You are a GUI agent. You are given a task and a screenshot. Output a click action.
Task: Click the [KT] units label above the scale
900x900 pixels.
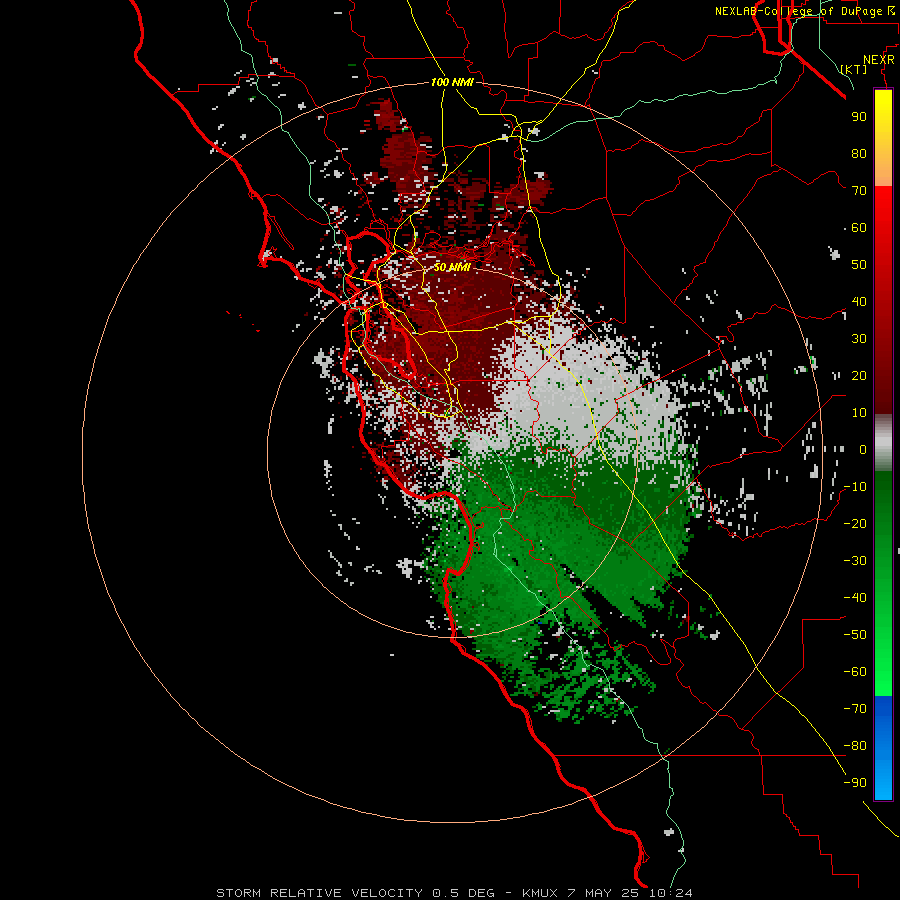click(x=854, y=69)
